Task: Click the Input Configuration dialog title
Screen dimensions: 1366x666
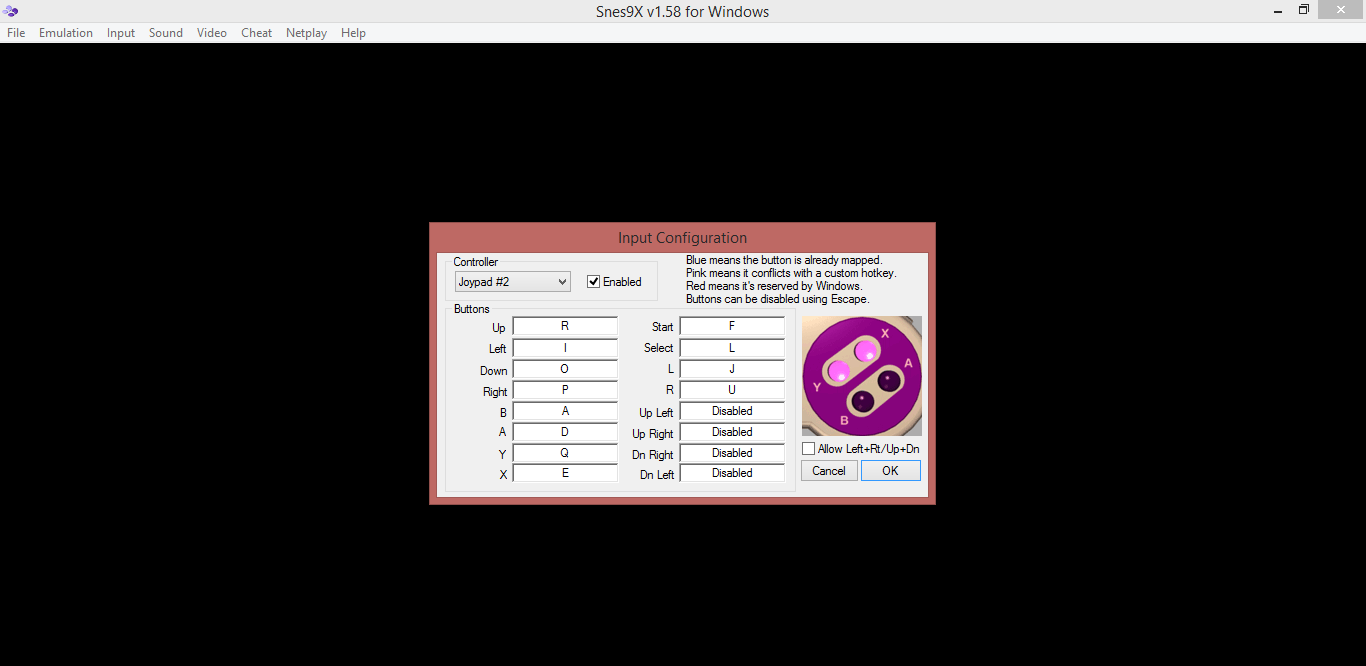Action: point(682,238)
